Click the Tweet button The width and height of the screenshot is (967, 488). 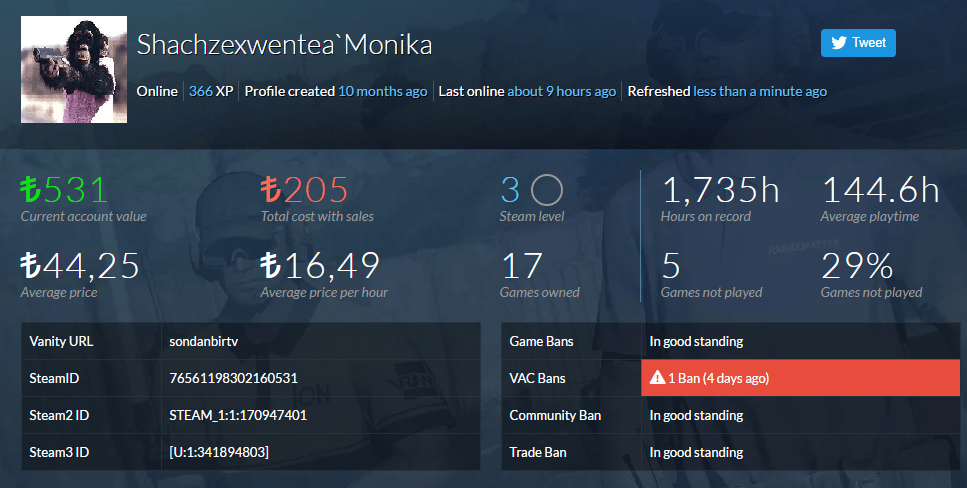pos(858,43)
